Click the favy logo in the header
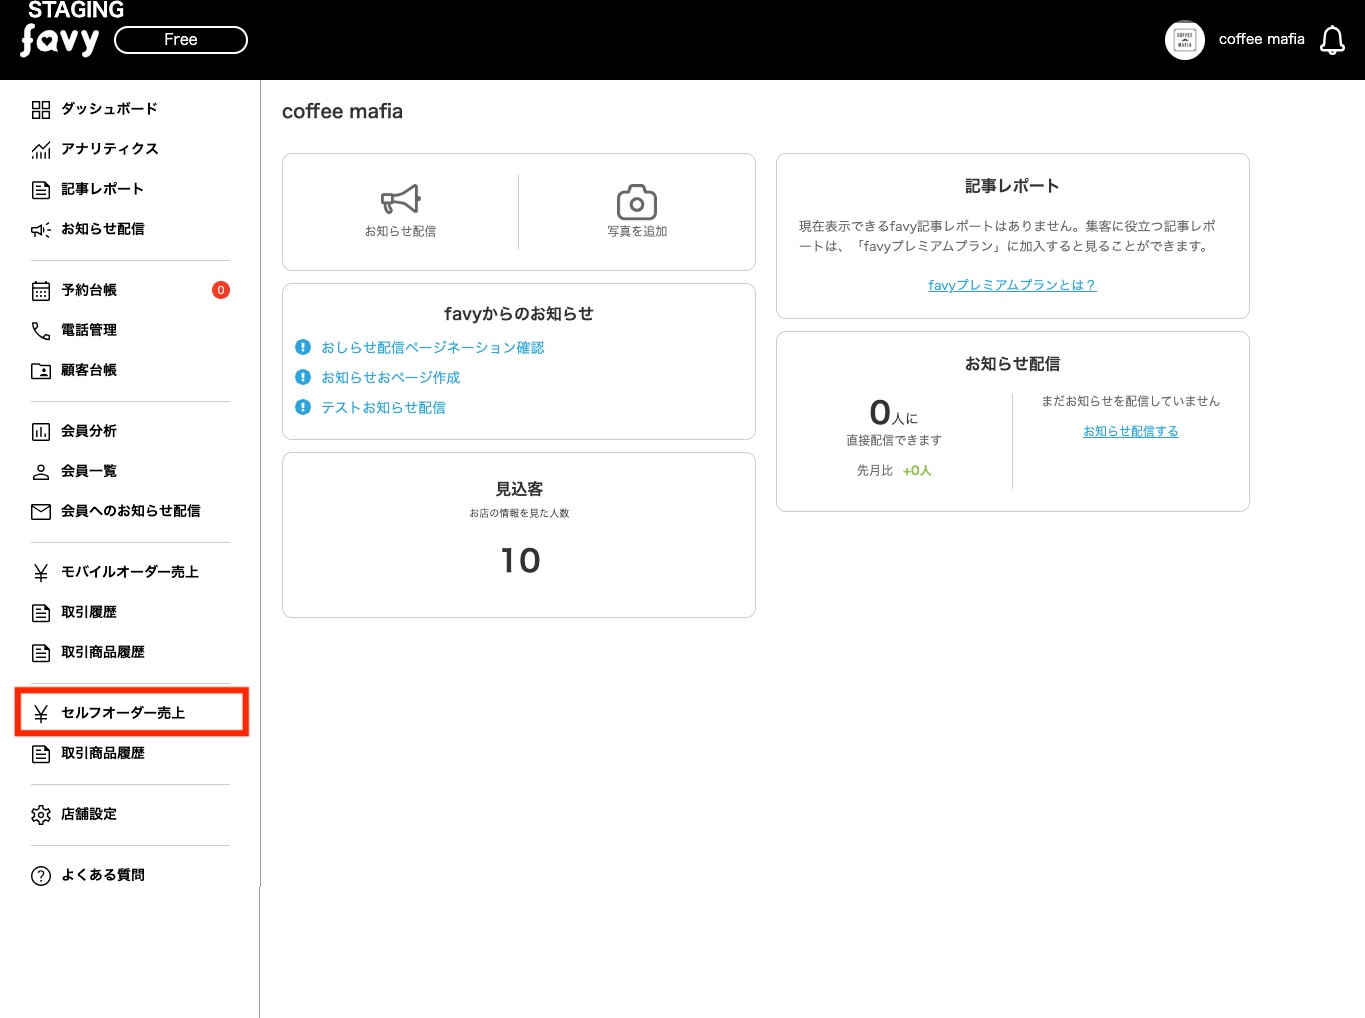This screenshot has height=1018, width=1365. pyautogui.click(x=60, y=41)
